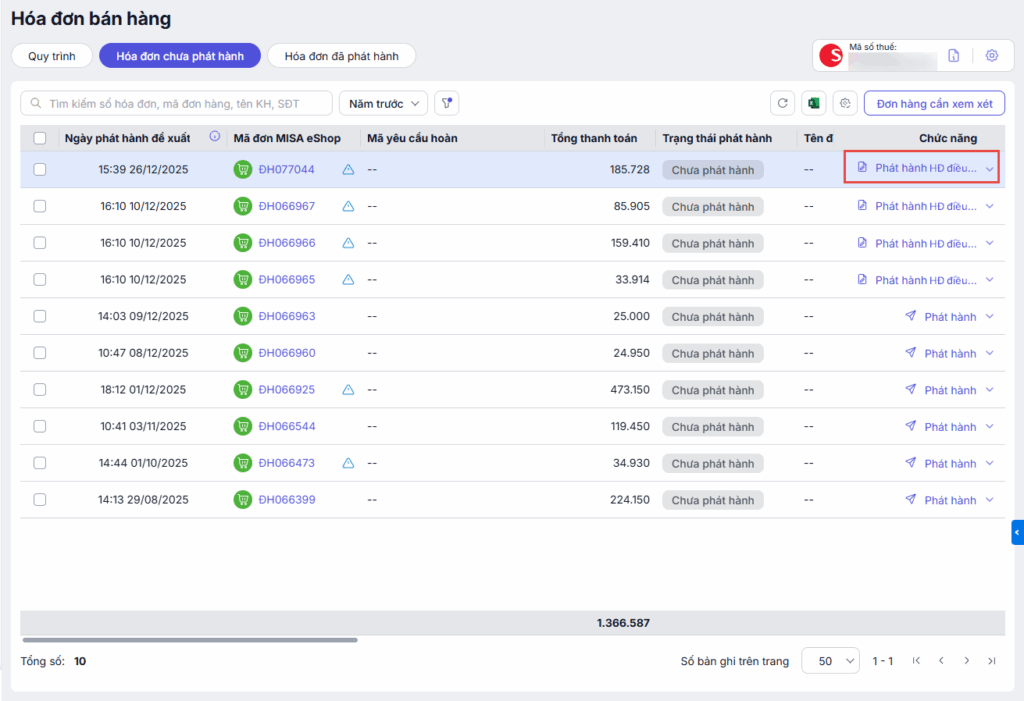Tick the select-all checkbox in the header
1024x701 pixels.
click(x=40, y=138)
